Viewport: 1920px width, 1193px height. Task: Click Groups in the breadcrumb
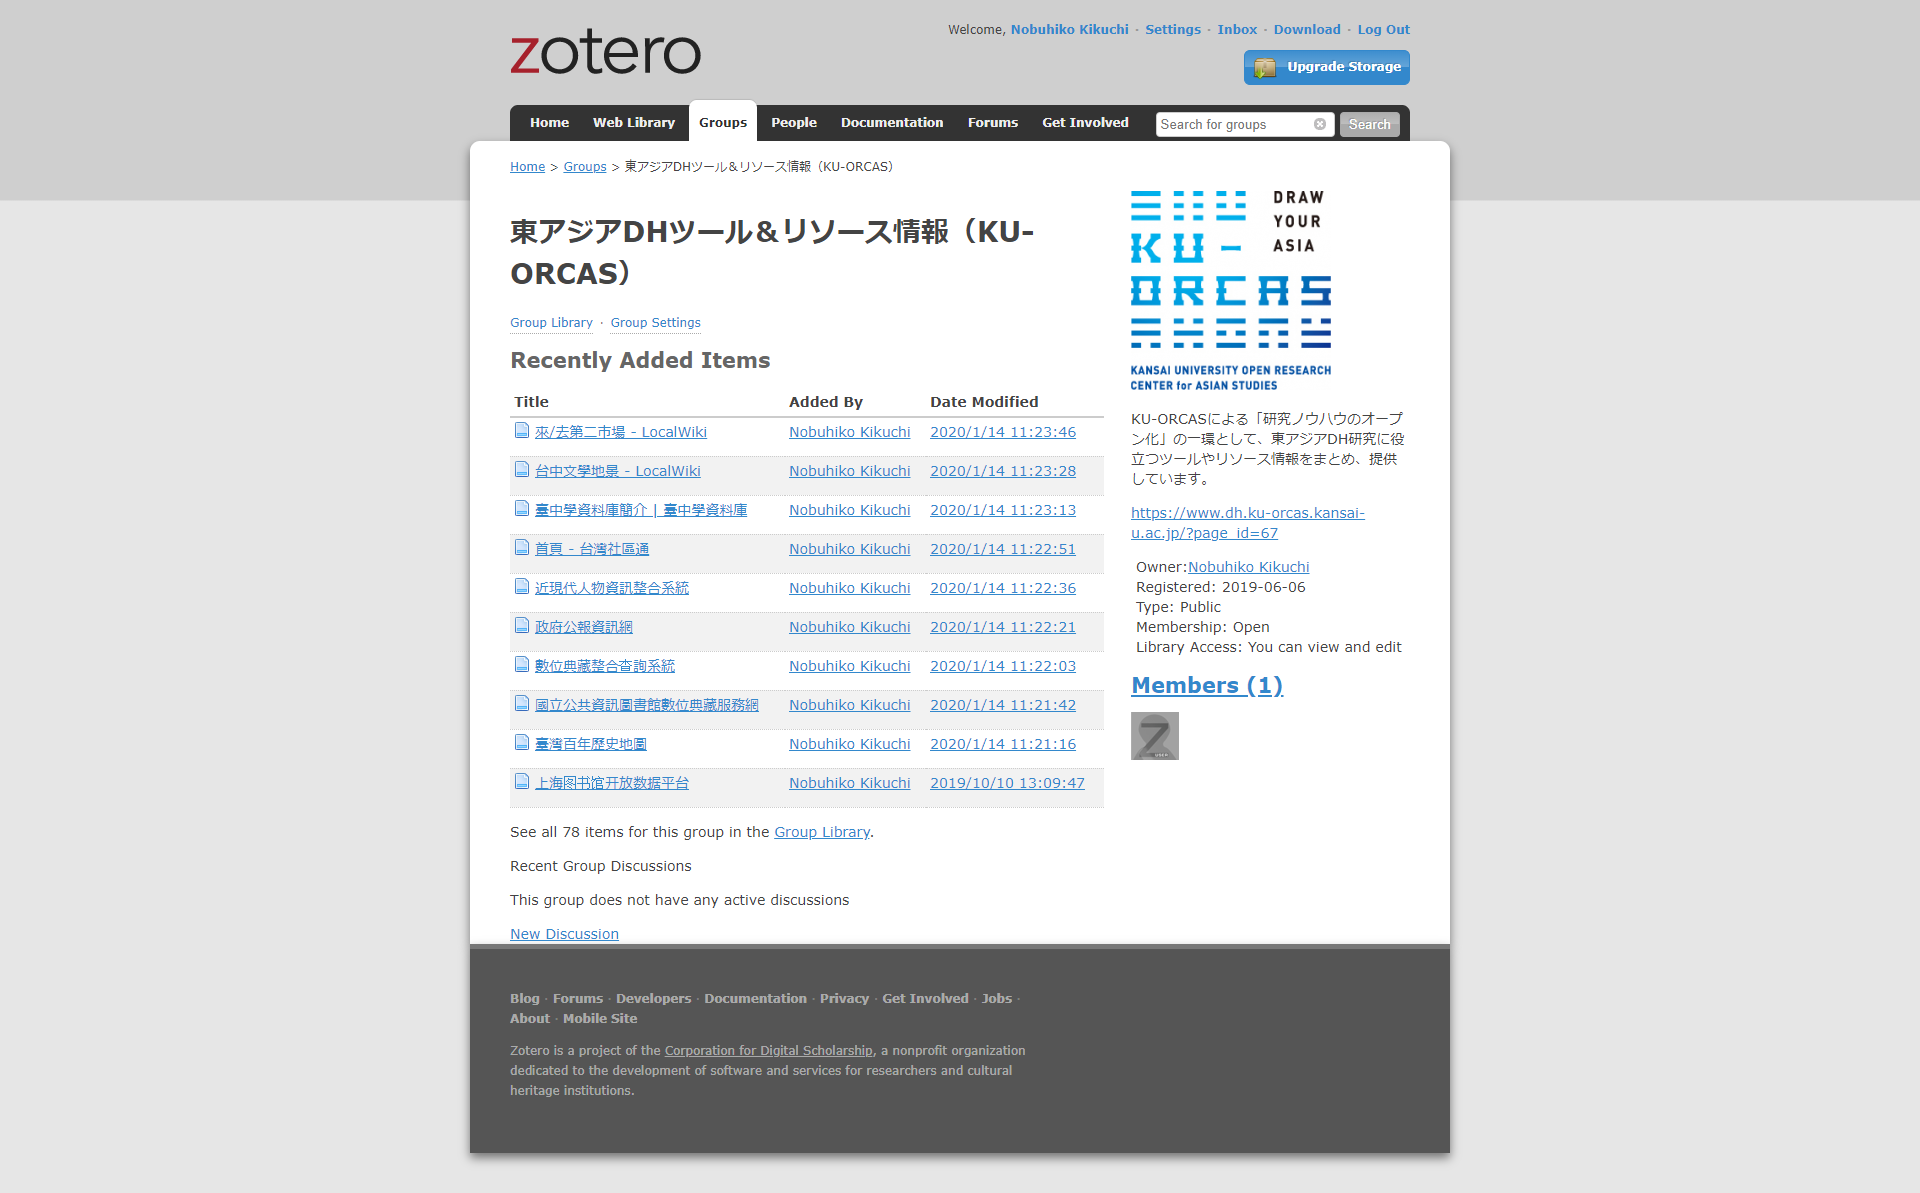[585, 166]
